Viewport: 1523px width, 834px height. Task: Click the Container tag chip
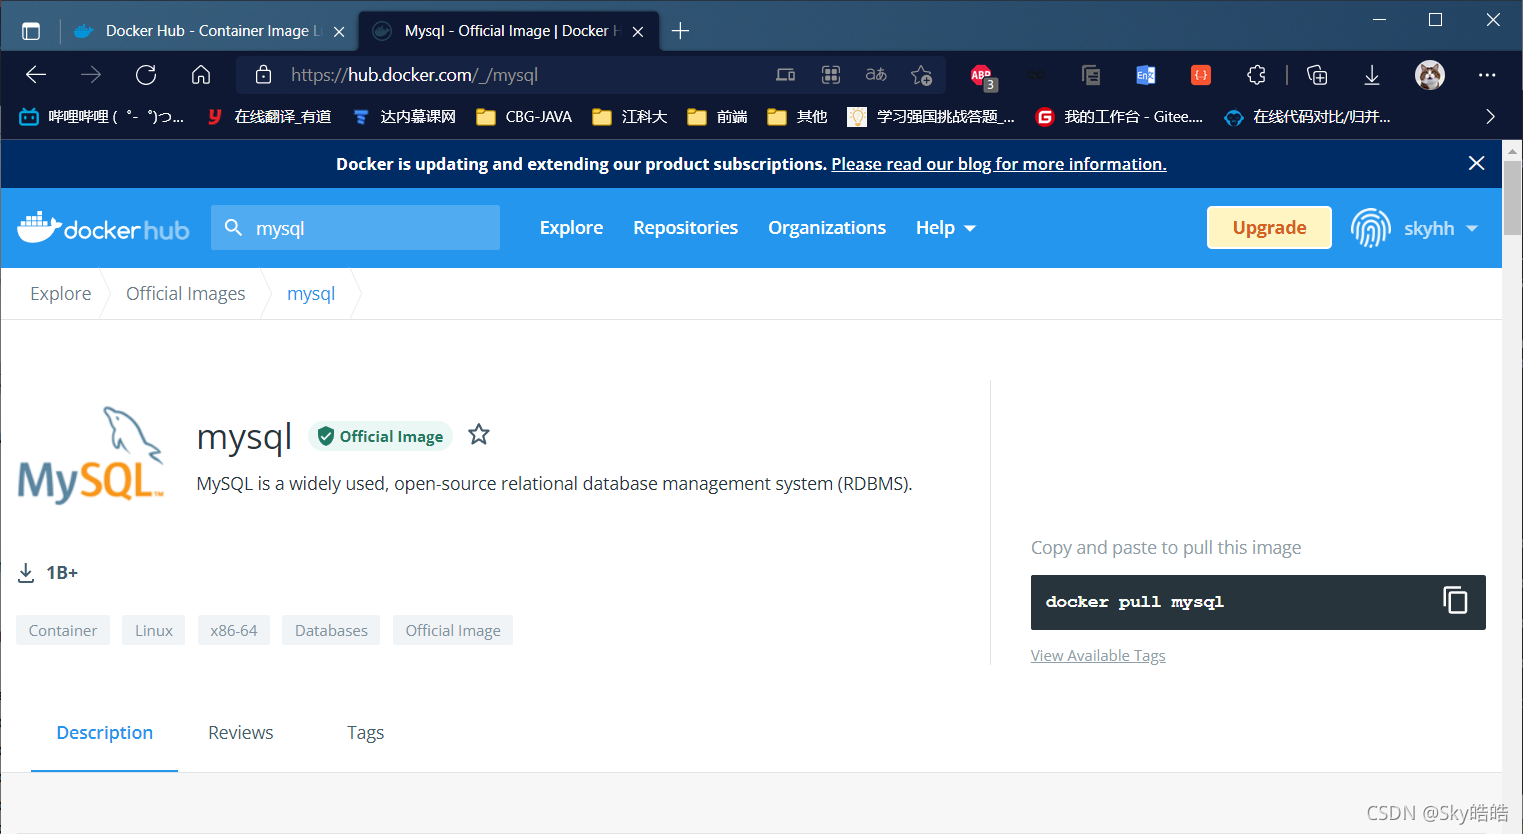coord(63,630)
